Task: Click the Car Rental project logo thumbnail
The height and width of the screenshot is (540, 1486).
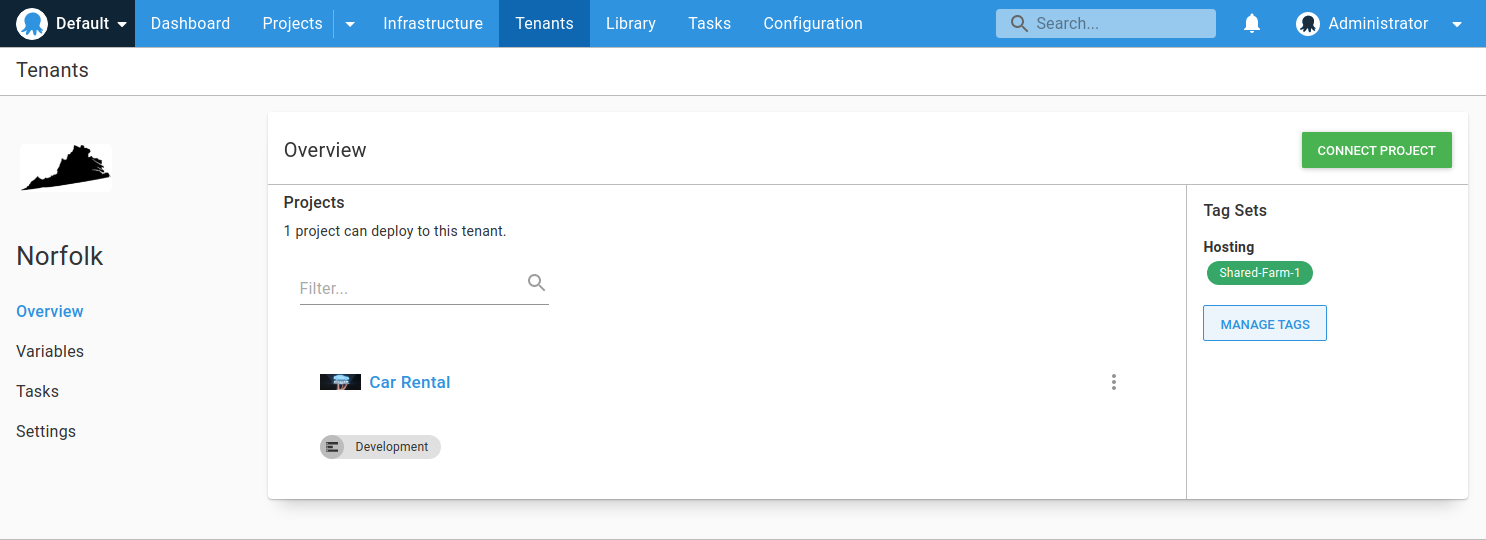Action: (340, 382)
